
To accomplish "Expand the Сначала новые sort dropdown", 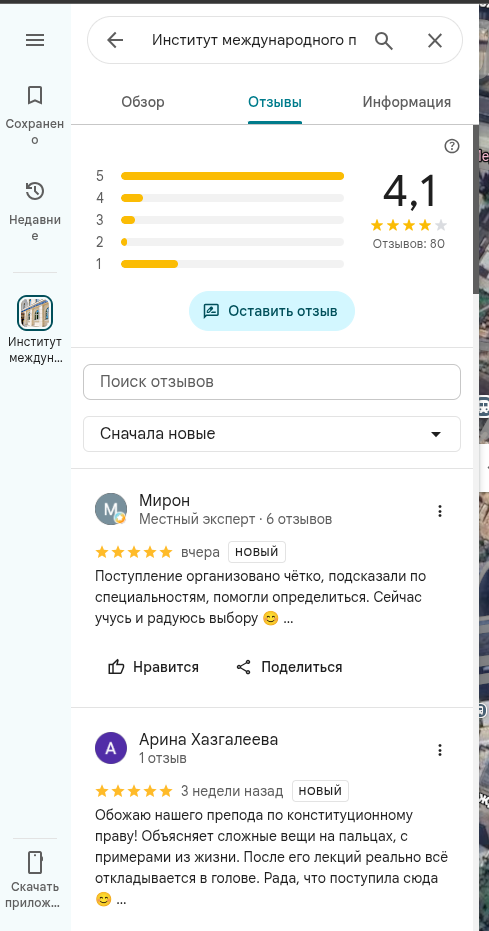I will click(x=272, y=434).
